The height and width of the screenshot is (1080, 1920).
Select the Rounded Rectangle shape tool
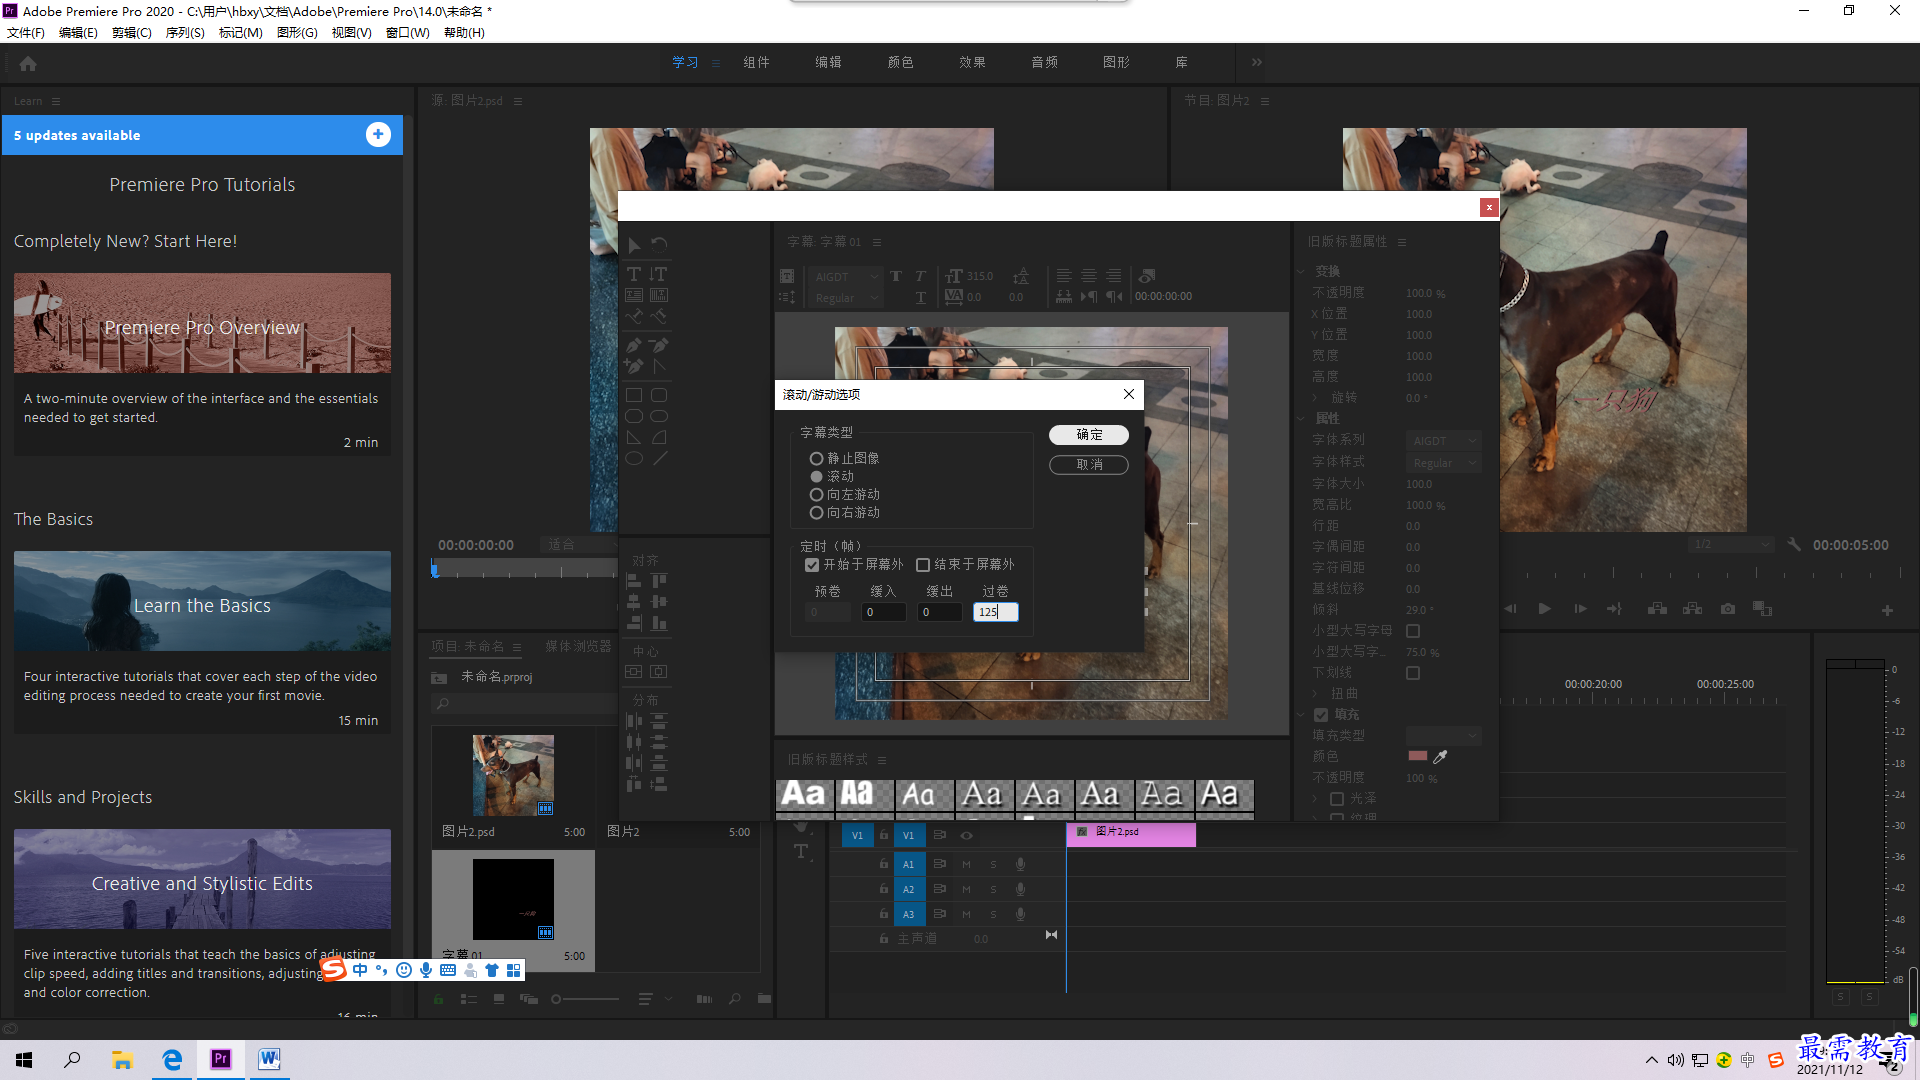pos(659,395)
